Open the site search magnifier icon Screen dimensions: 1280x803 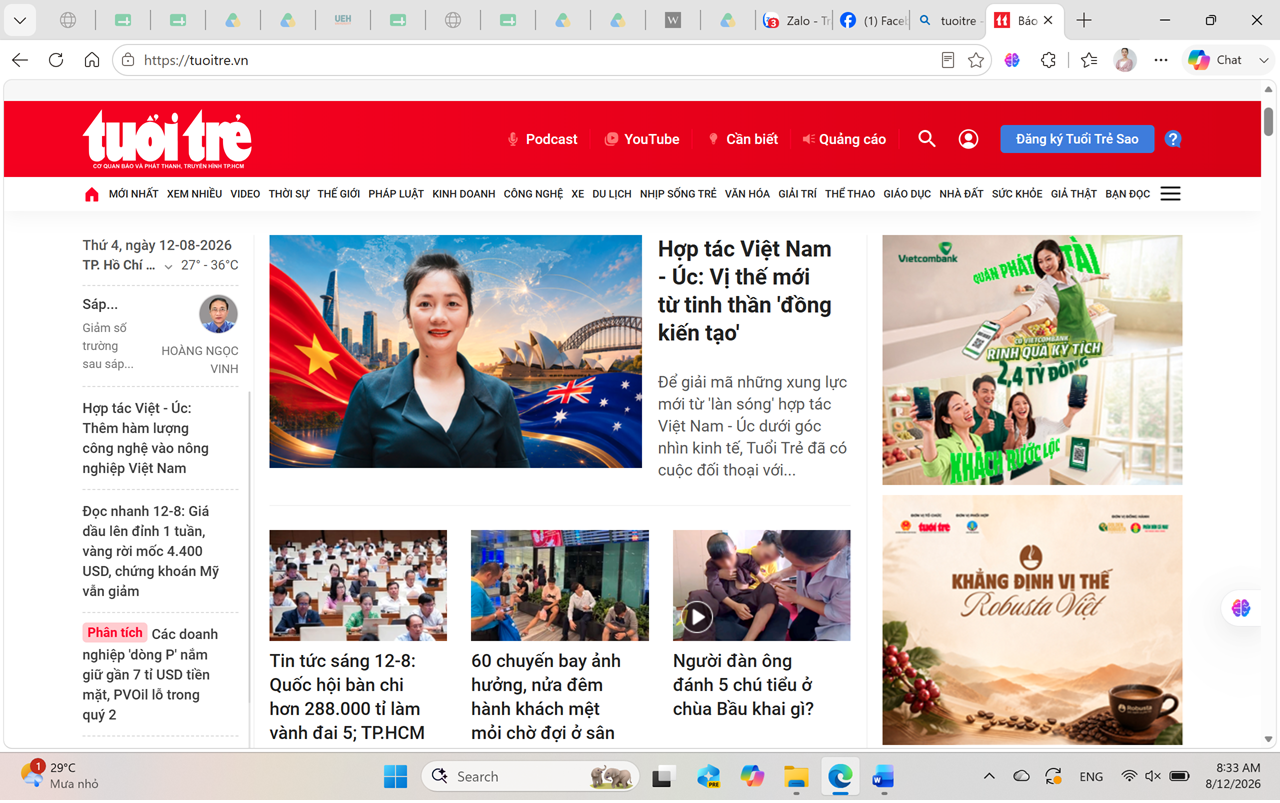pyautogui.click(x=927, y=139)
